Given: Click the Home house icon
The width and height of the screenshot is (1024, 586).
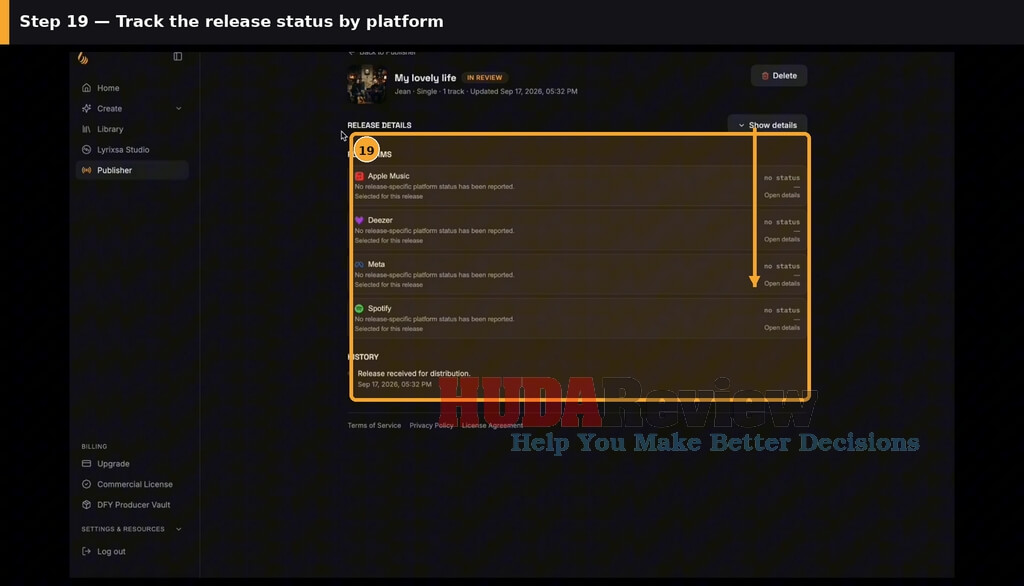Looking at the screenshot, I should coord(86,88).
